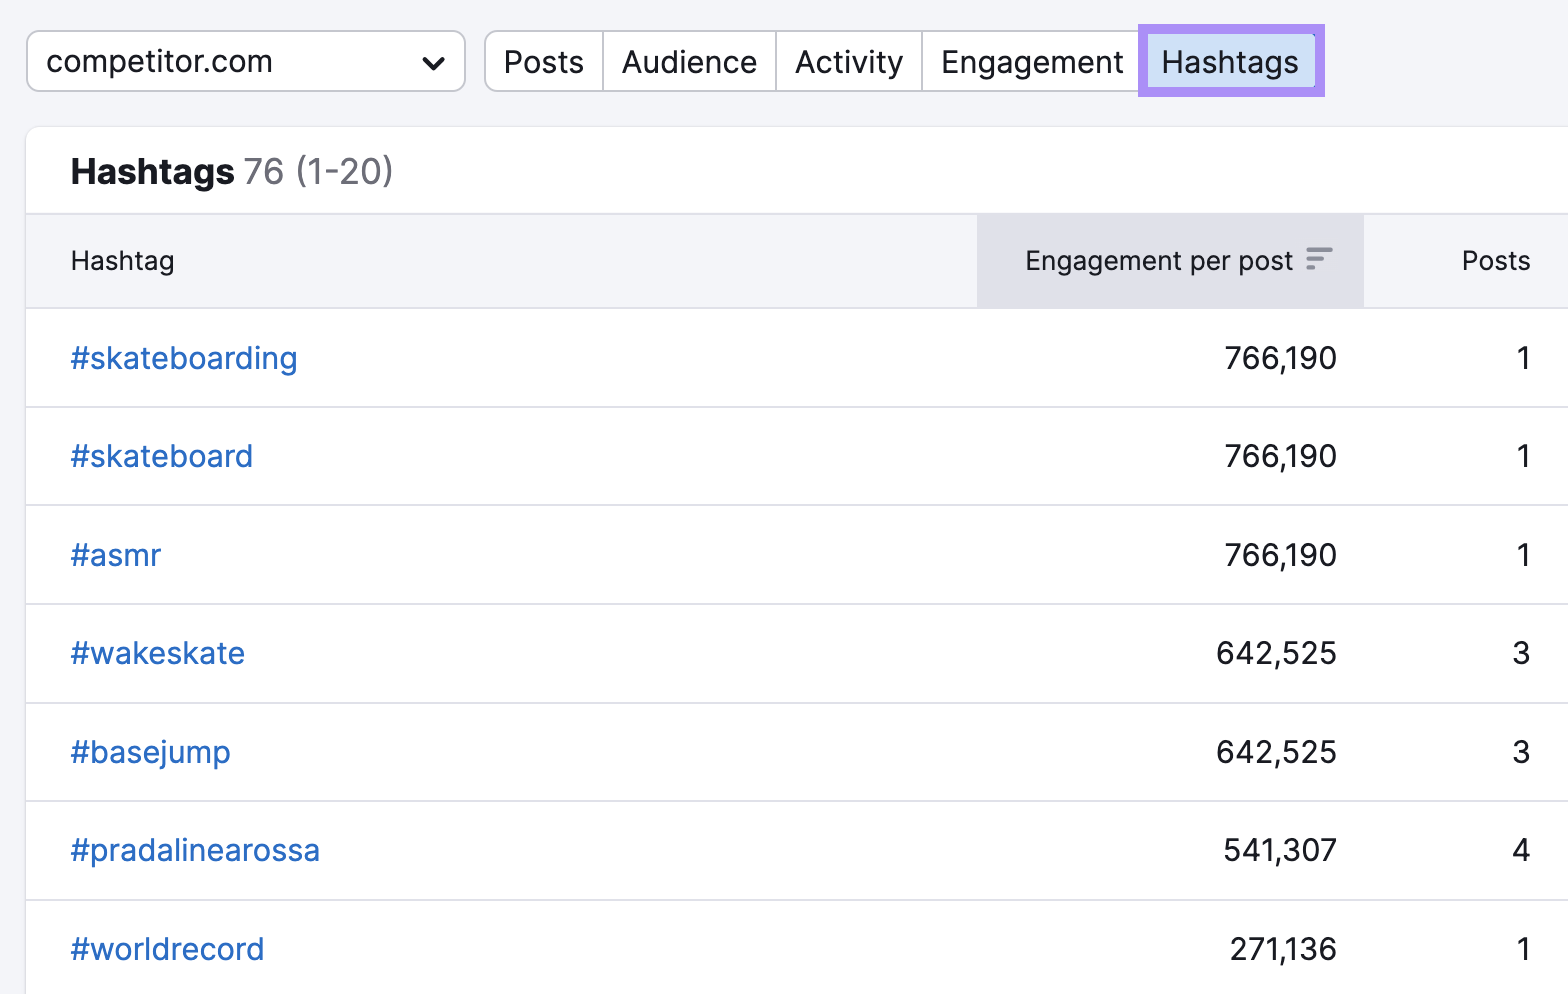Select engagement value 766,190 in #asmr row
Screen dimensions: 1568x994
click(x=1280, y=555)
